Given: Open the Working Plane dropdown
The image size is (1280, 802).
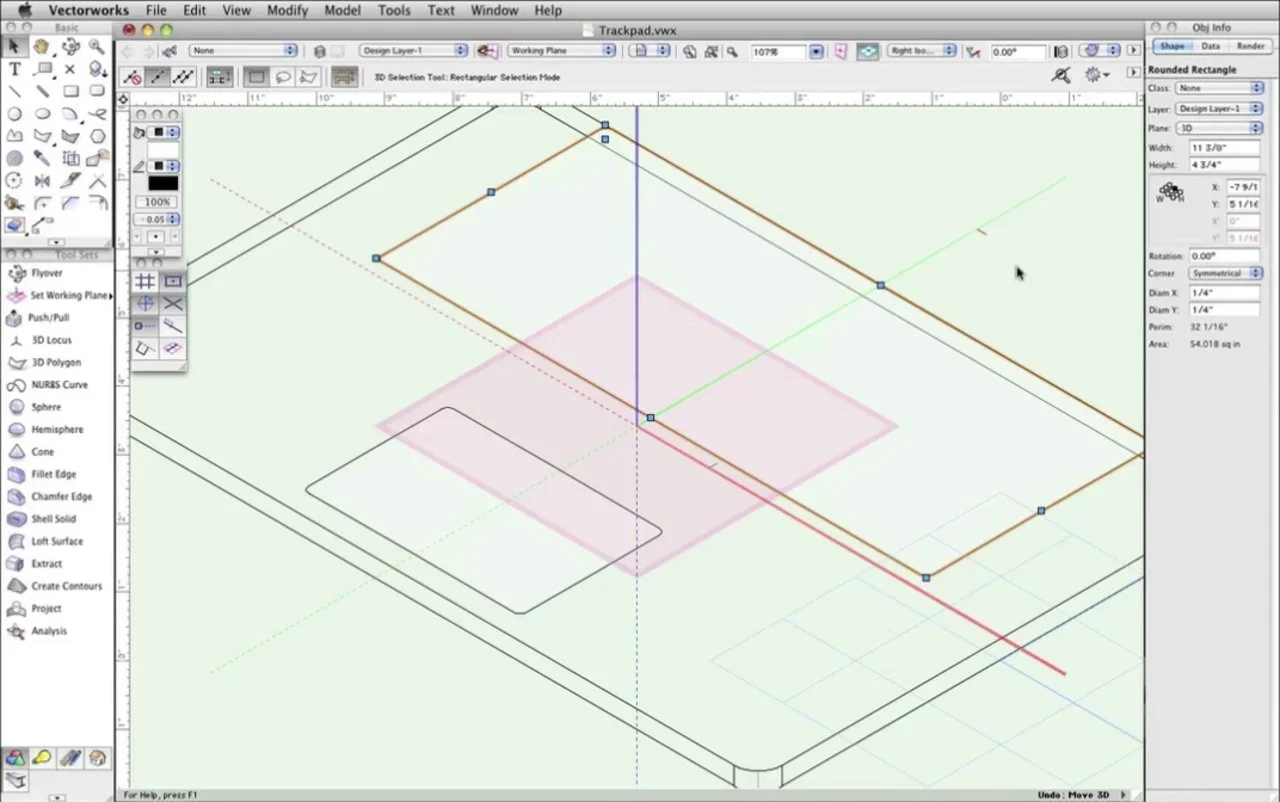Looking at the screenshot, I should pos(561,50).
